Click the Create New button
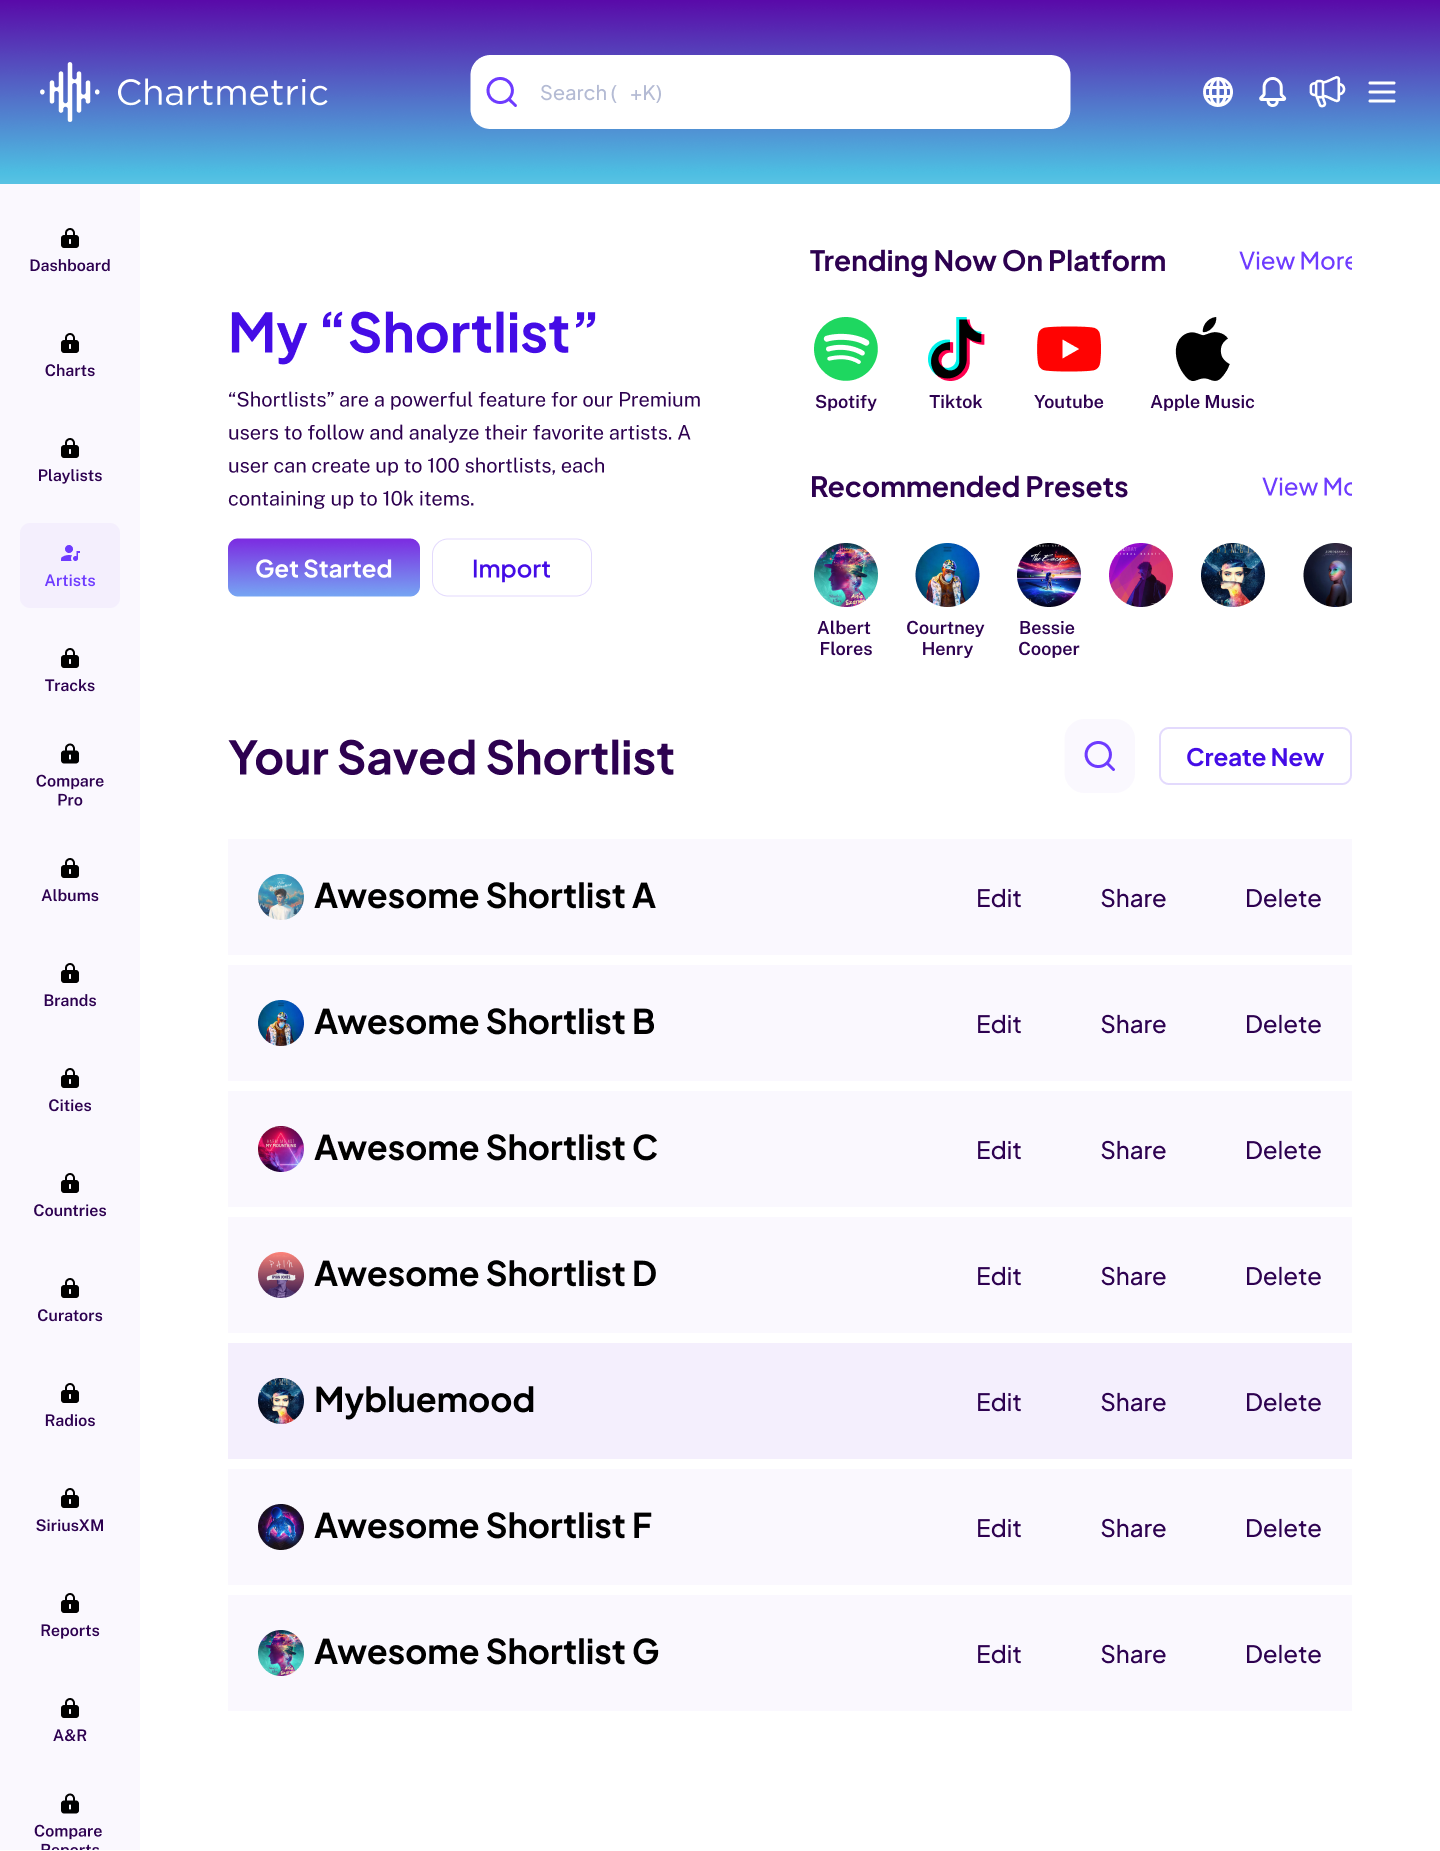Screen dimensions: 1440x1851 point(1254,757)
